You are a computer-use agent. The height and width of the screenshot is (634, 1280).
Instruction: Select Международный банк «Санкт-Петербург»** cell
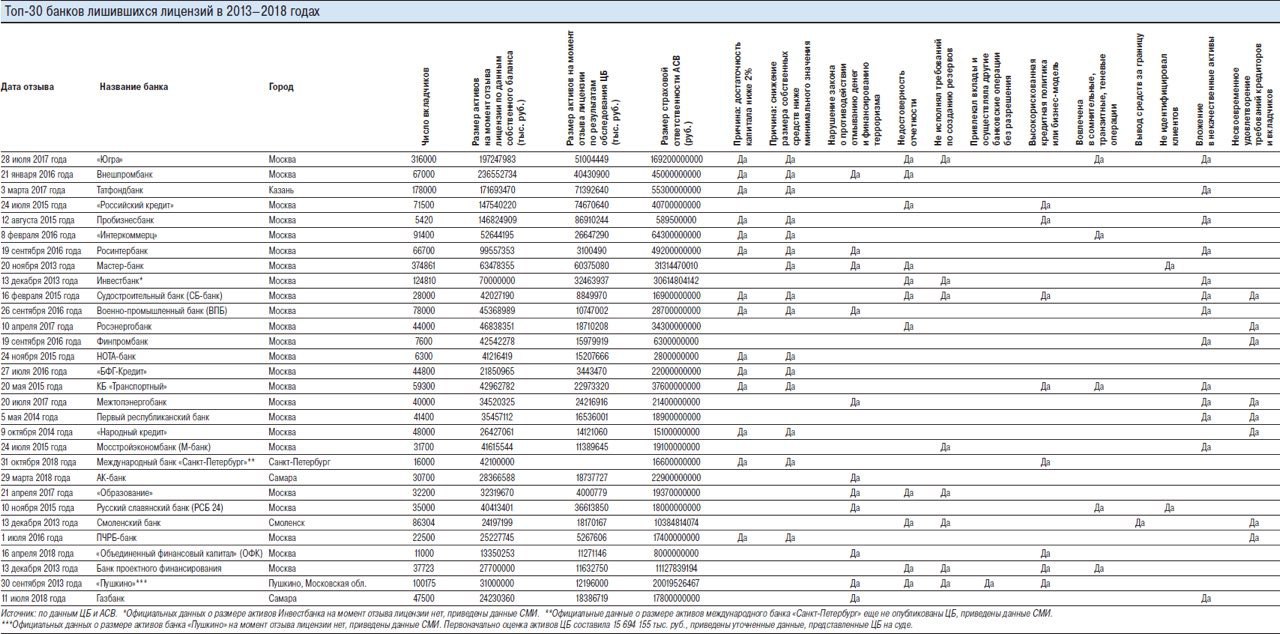point(176,462)
